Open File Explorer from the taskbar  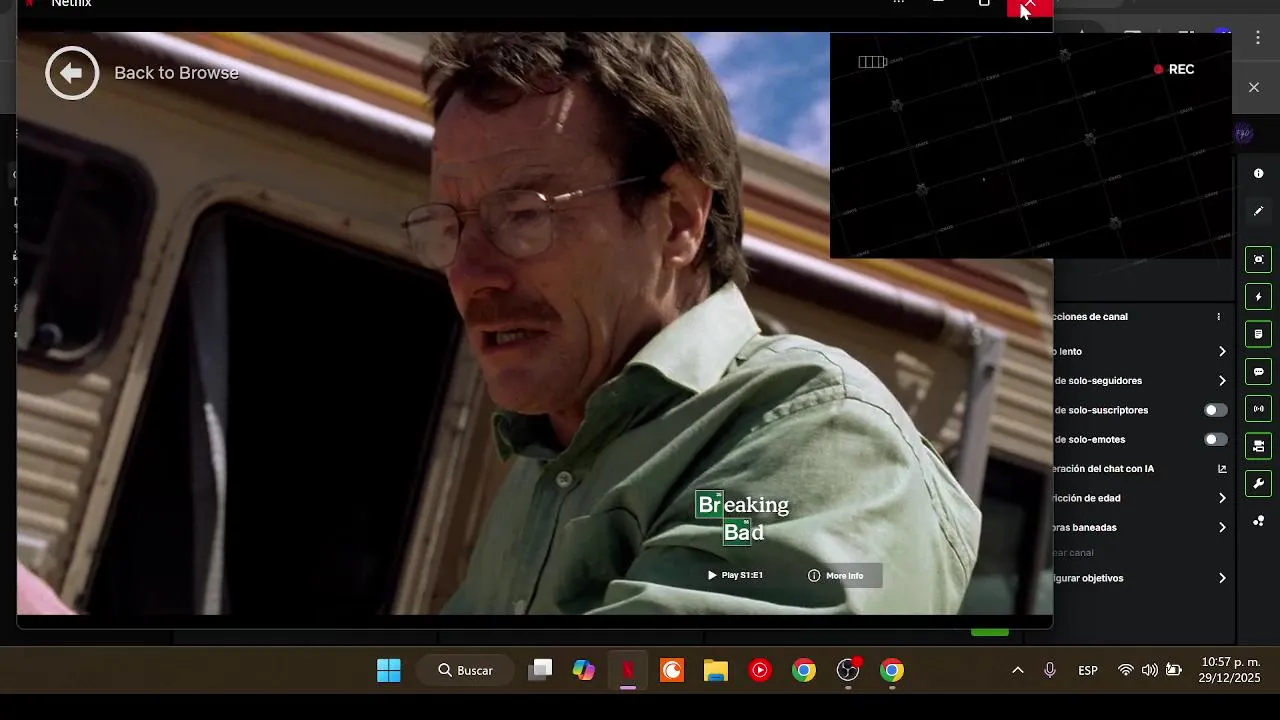(x=716, y=670)
